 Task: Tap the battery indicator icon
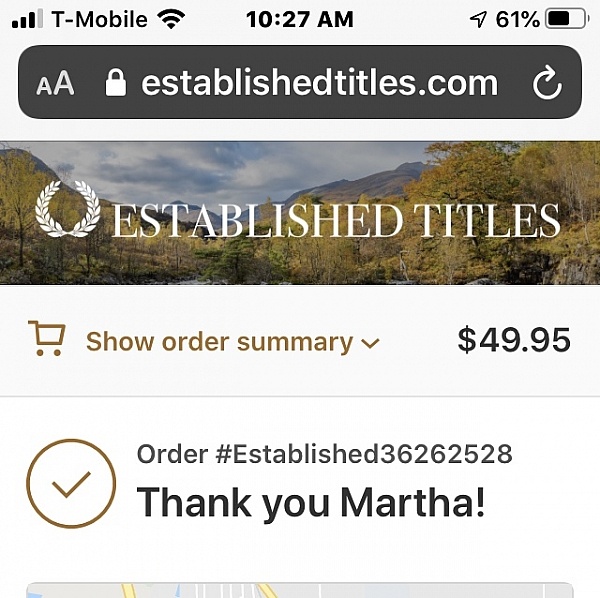pos(567,19)
